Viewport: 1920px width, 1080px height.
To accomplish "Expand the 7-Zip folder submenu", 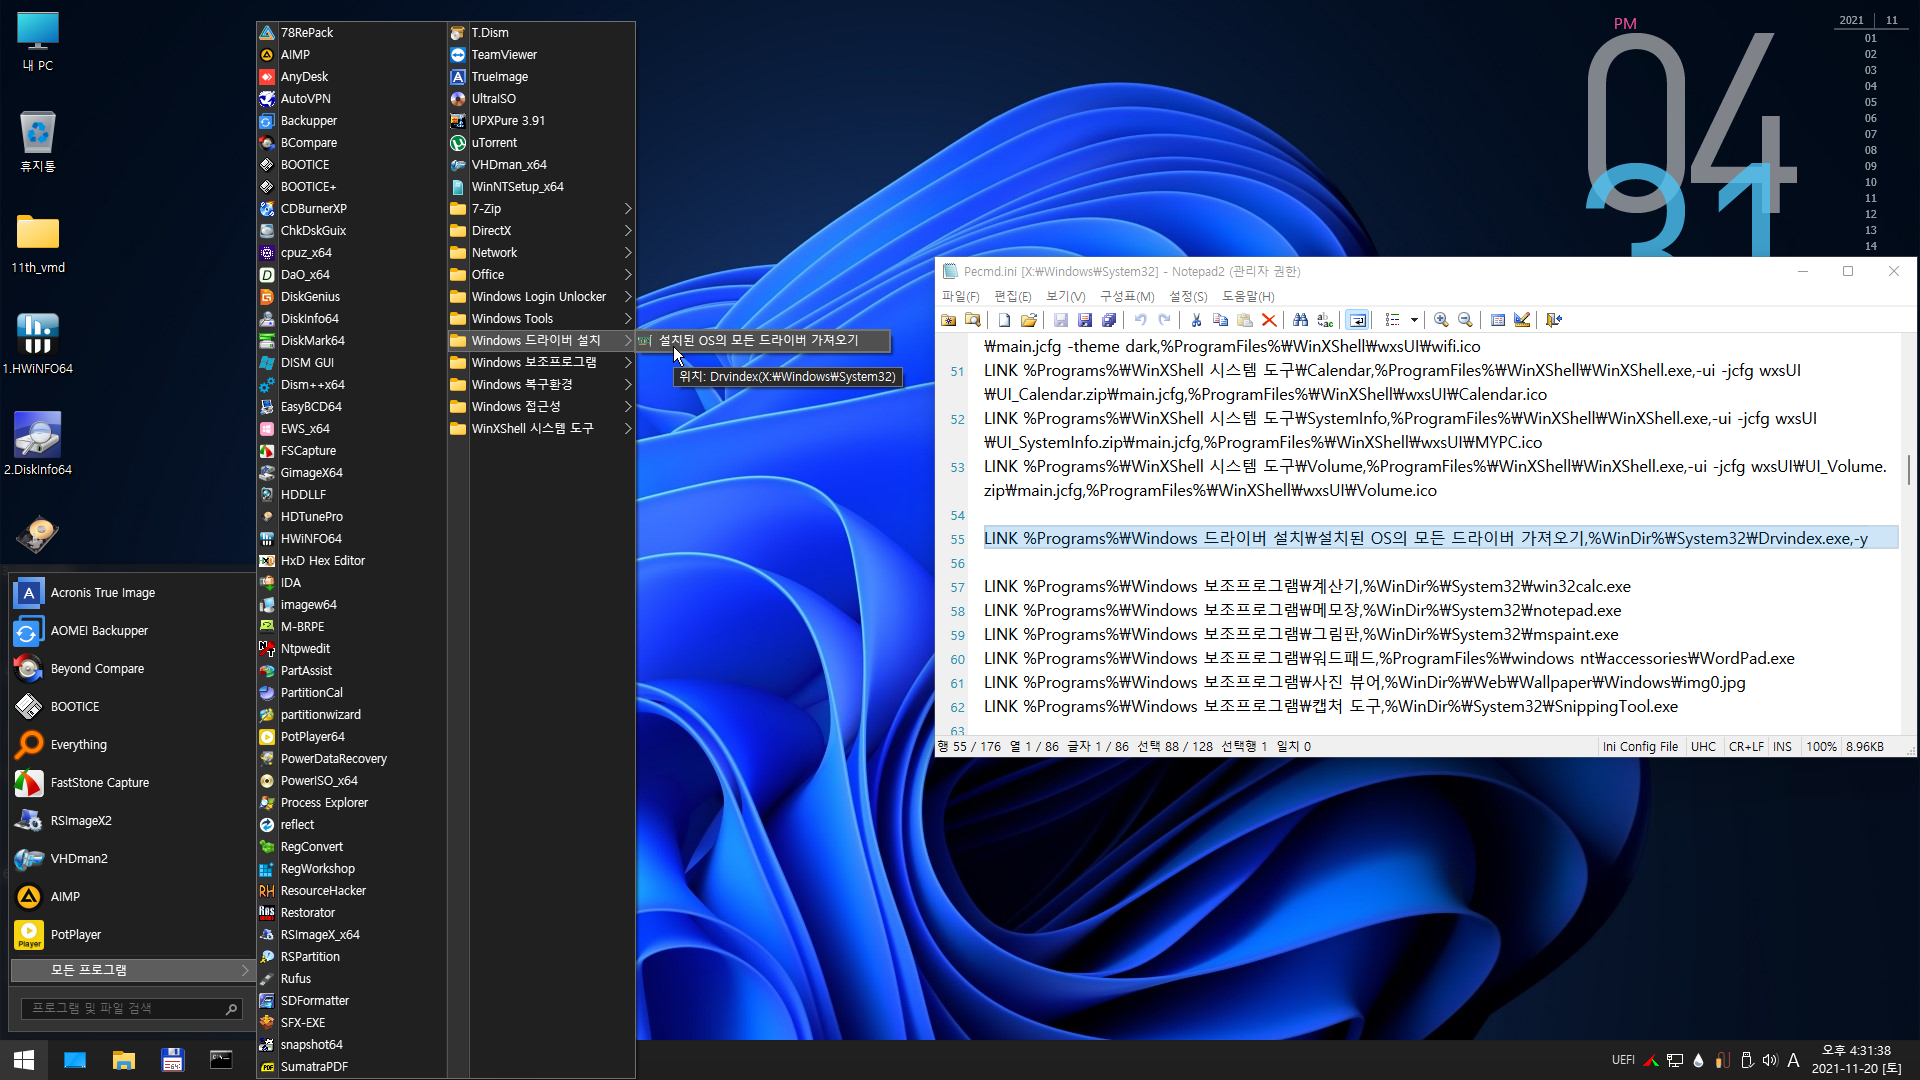I will tap(541, 209).
